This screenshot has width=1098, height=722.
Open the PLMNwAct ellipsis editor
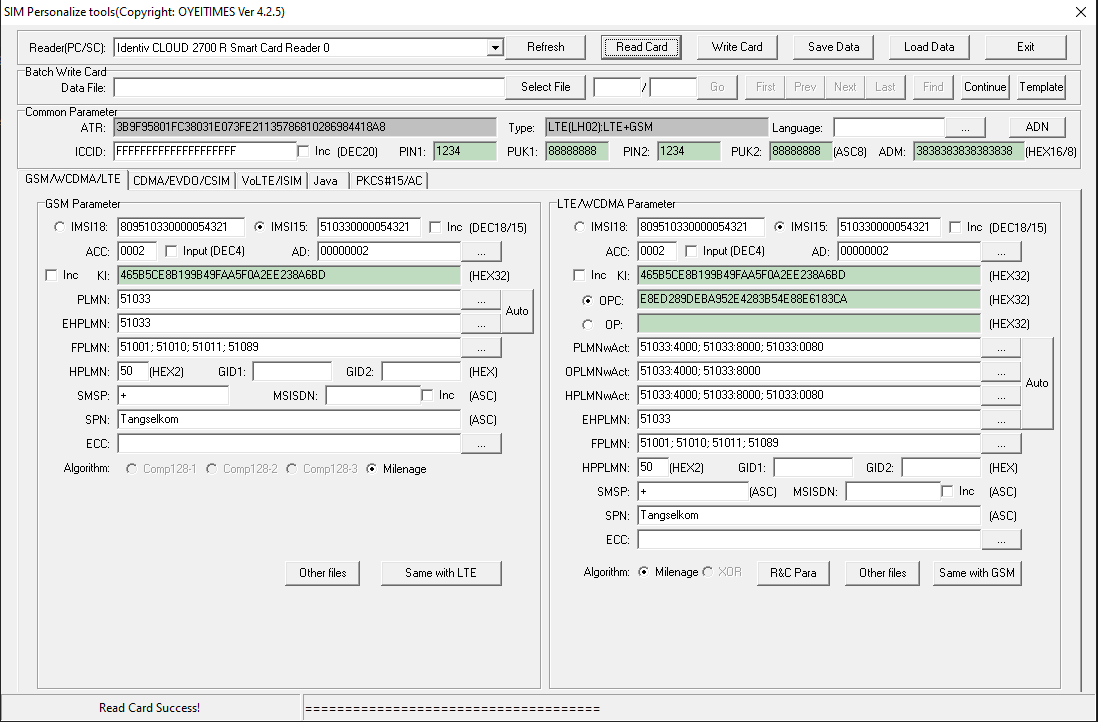click(x=1001, y=348)
